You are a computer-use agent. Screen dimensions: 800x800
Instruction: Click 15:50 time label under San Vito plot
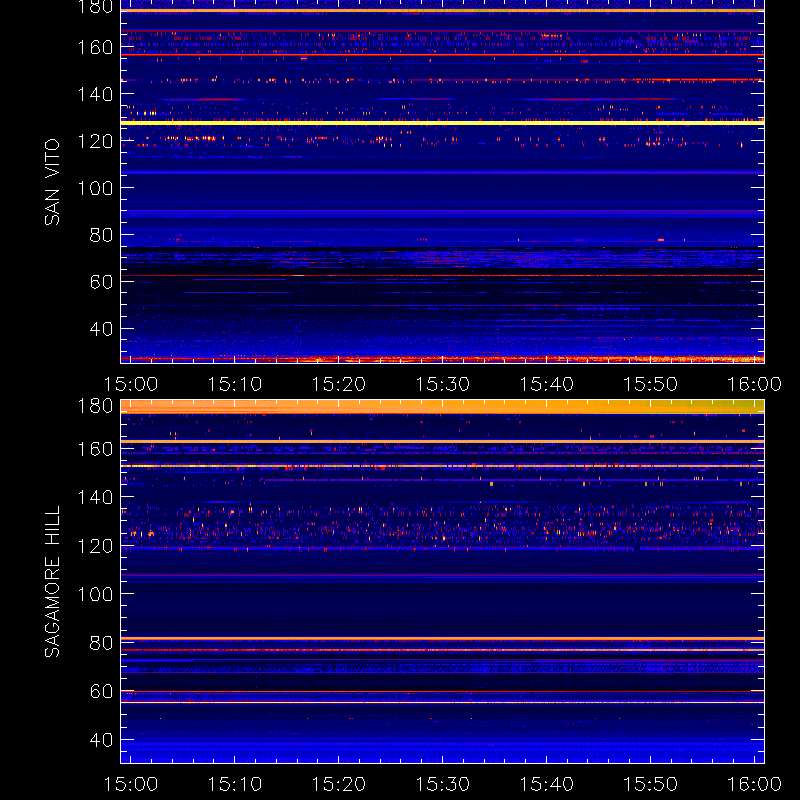(651, 384)
